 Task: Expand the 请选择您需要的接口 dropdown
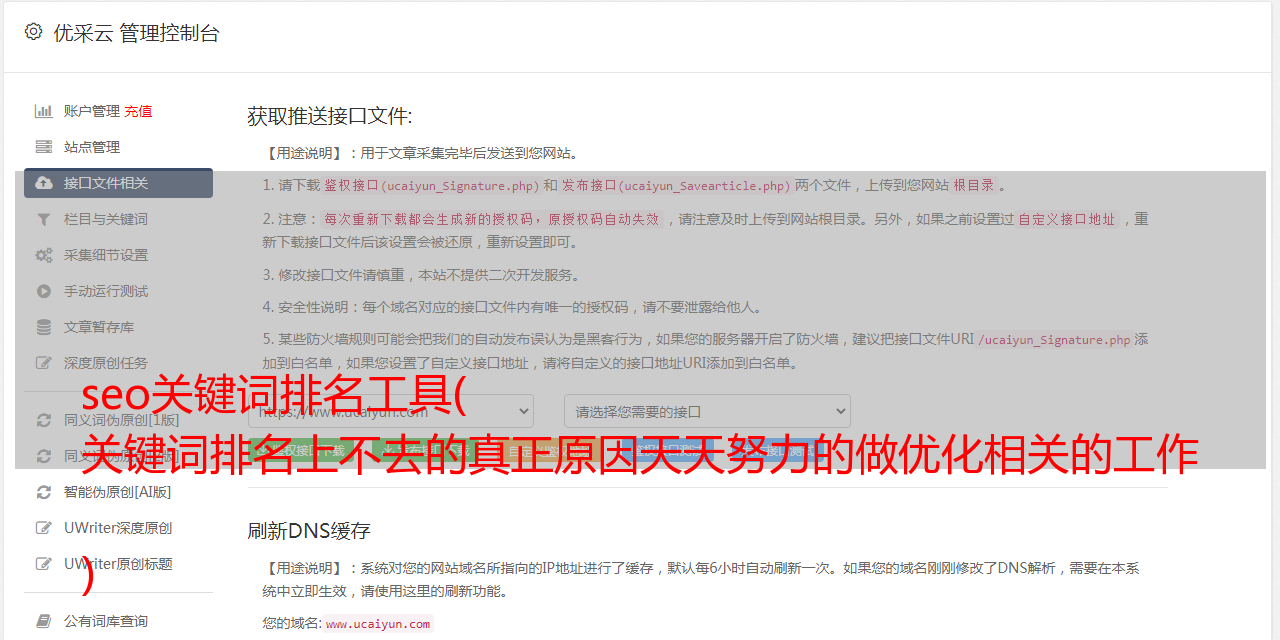point(707,411)
